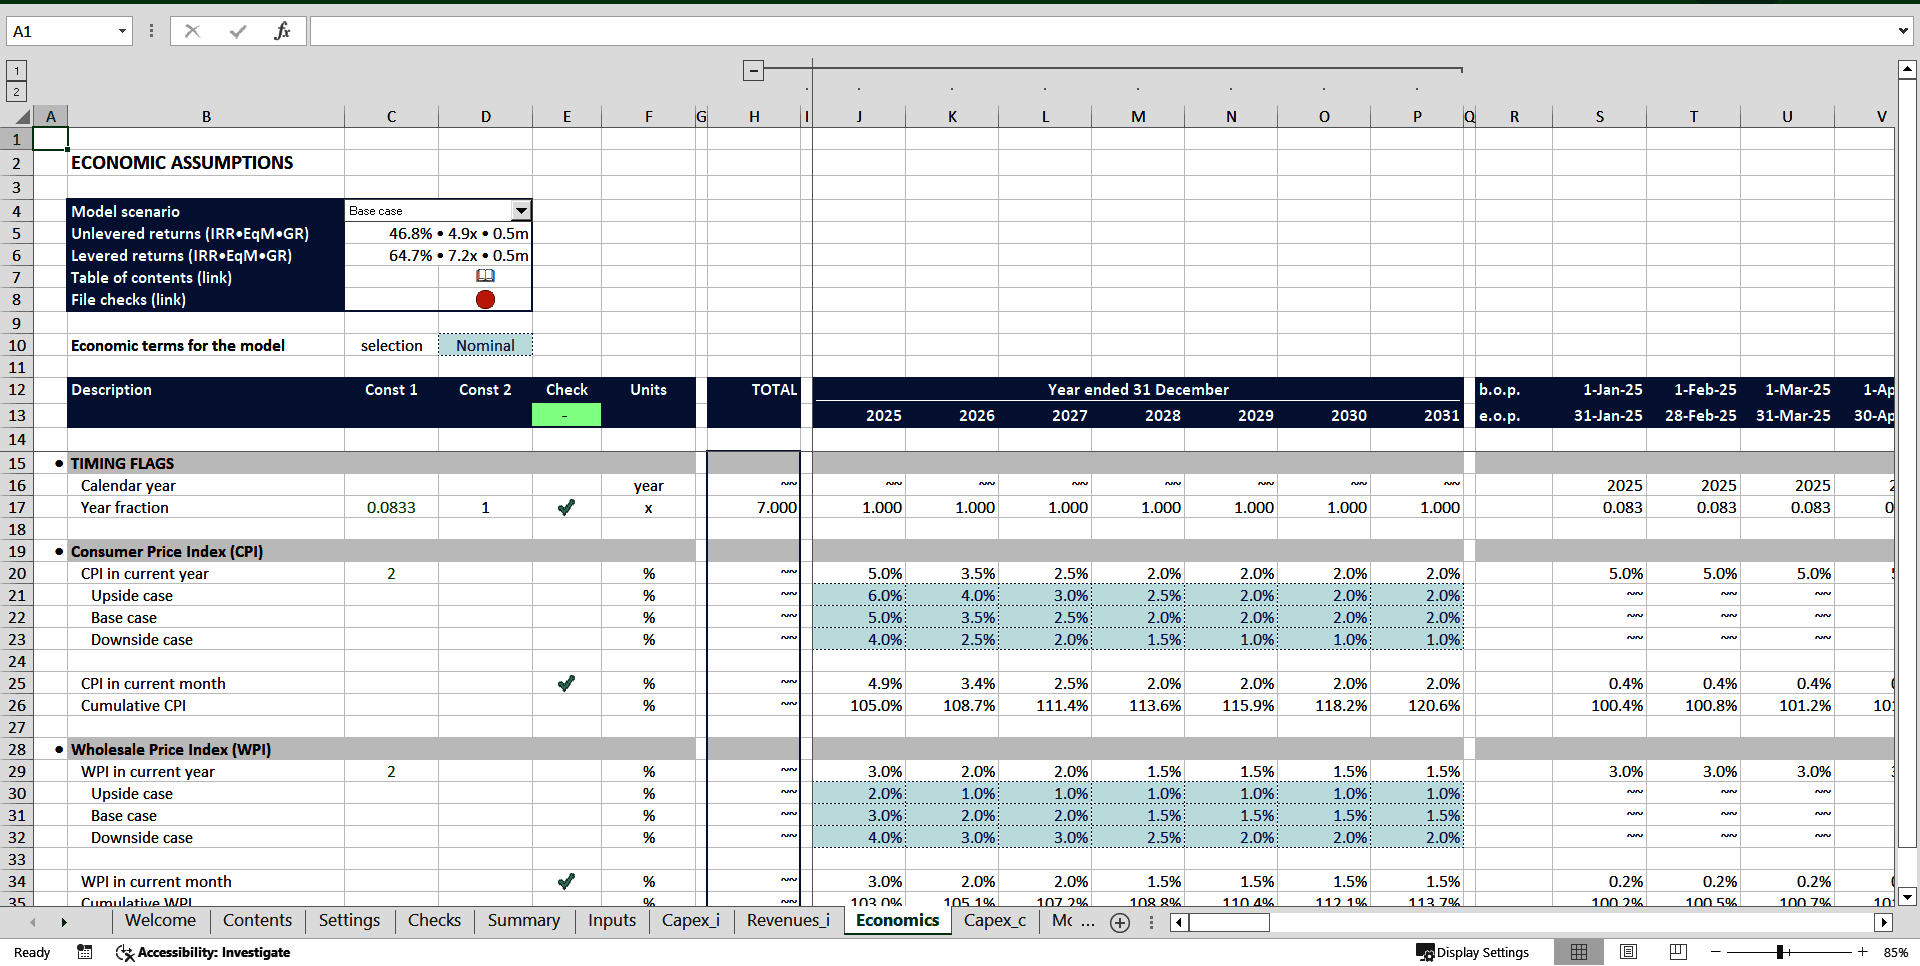Open the Welcome sheet tab
This screenshot has width=1920, height=966.
[x=160, y=920]
